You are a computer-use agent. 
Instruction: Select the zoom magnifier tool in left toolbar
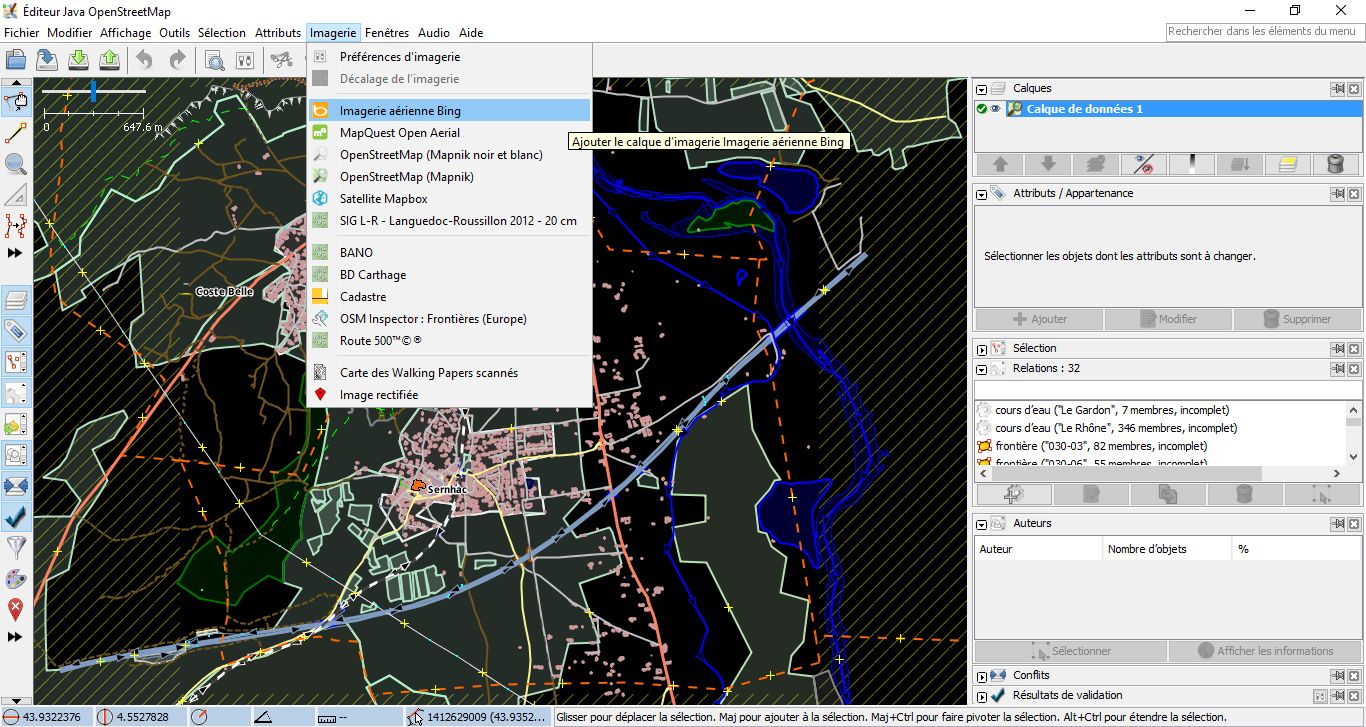pos(16,164)
